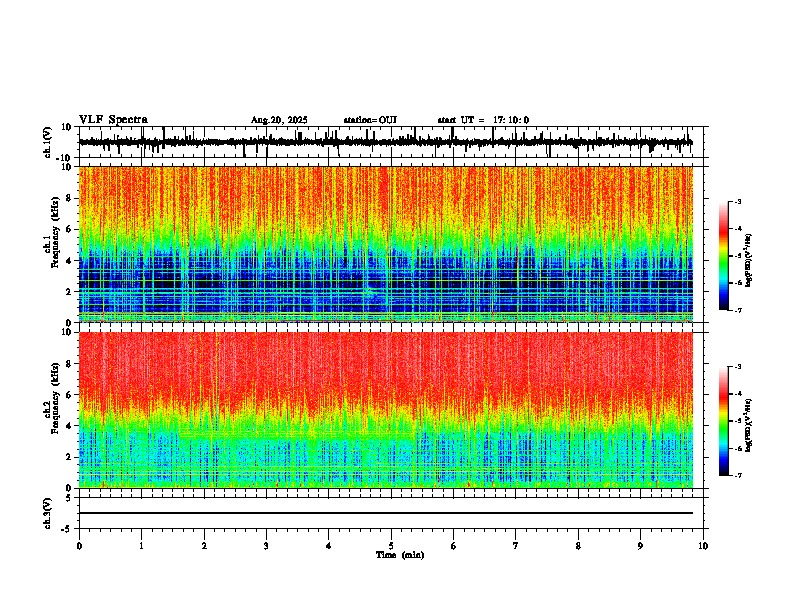
Task: Click time axis tick label "4"
Action: click(329, 546)
